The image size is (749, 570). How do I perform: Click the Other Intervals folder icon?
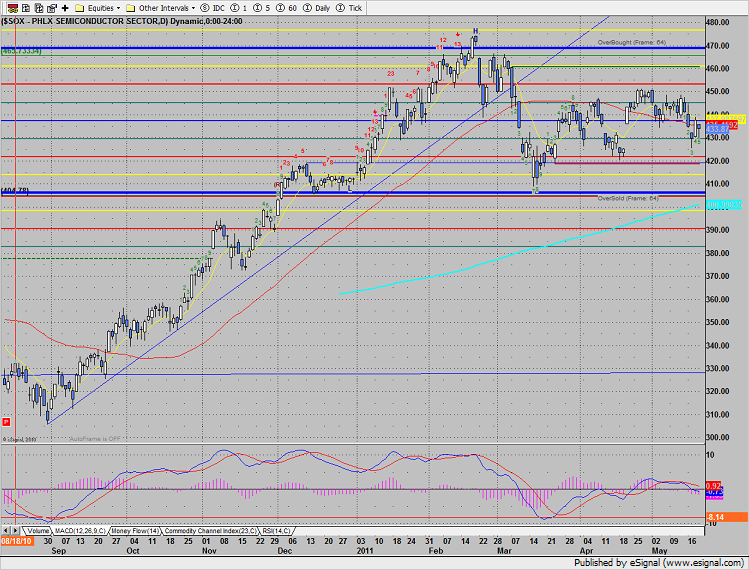coord(130,8)
